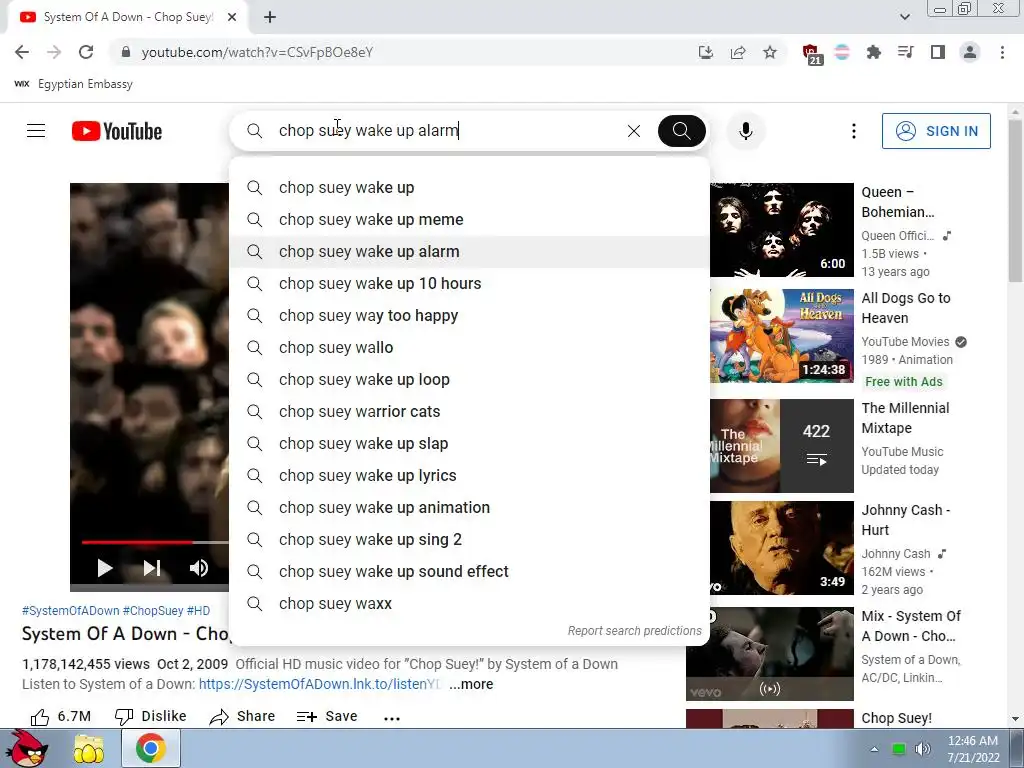Open All Dogs Go to Heaven thumbnail

(x=782, y=336)
